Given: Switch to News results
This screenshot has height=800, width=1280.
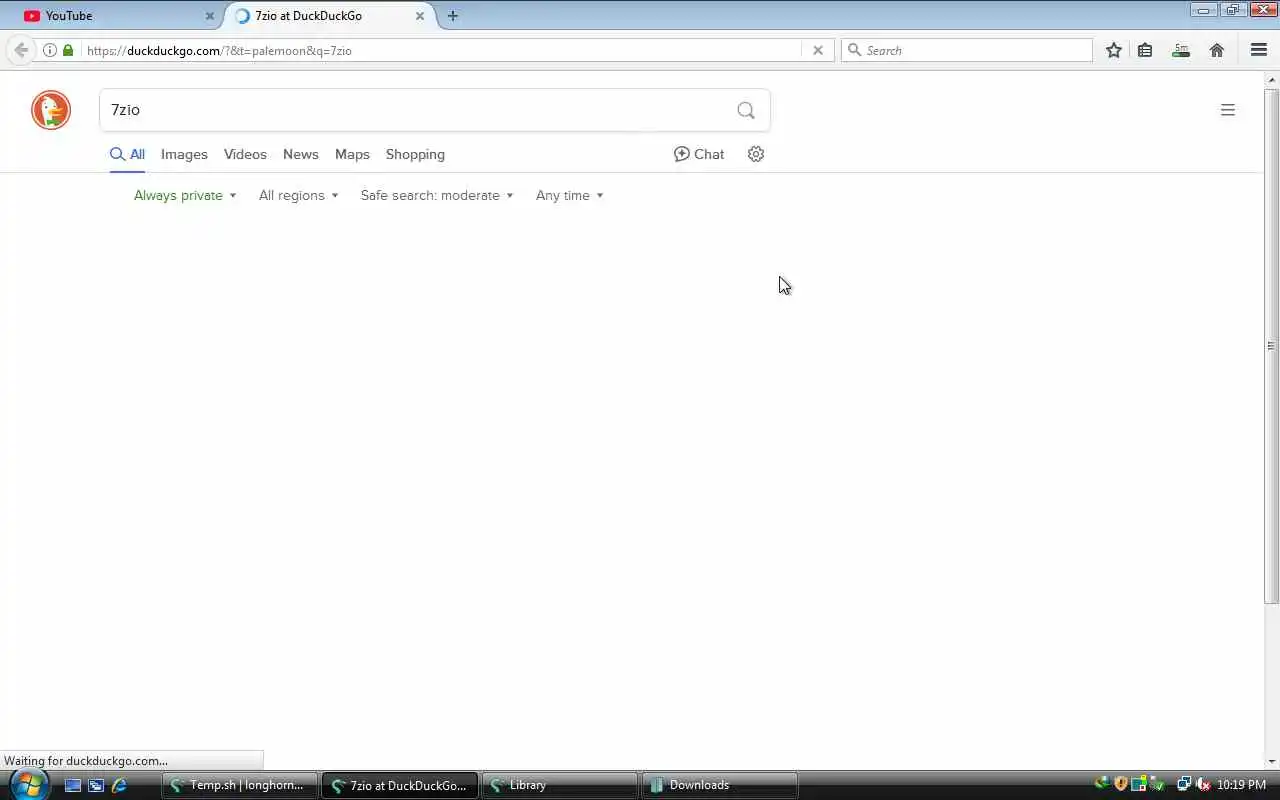Looking at the screenshot, I should pos(300,154).
